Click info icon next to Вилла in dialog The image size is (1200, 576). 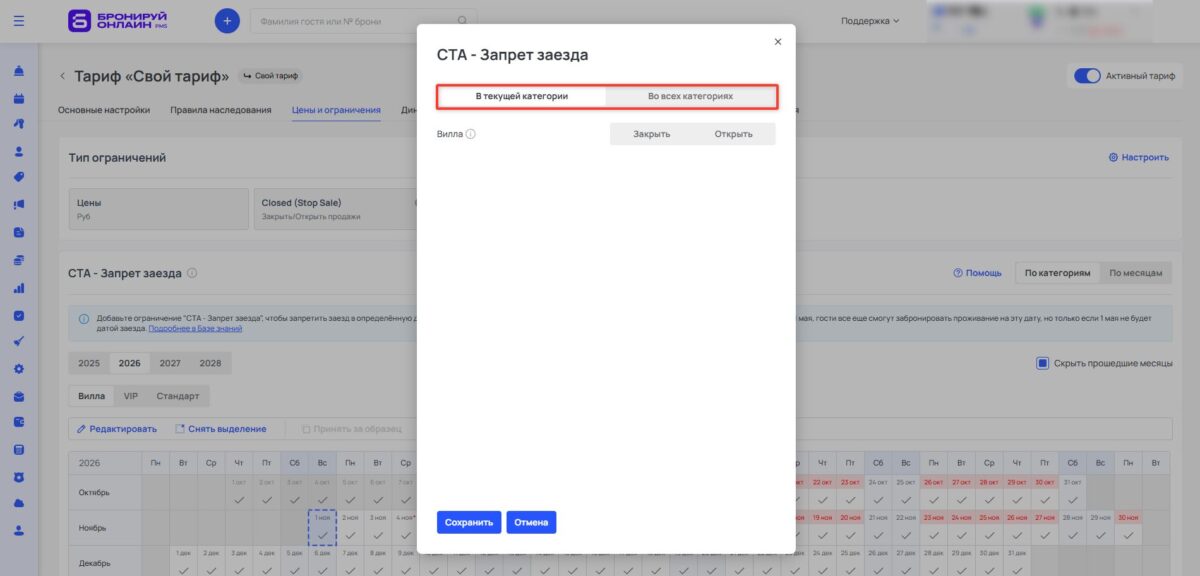click(470, 134)
